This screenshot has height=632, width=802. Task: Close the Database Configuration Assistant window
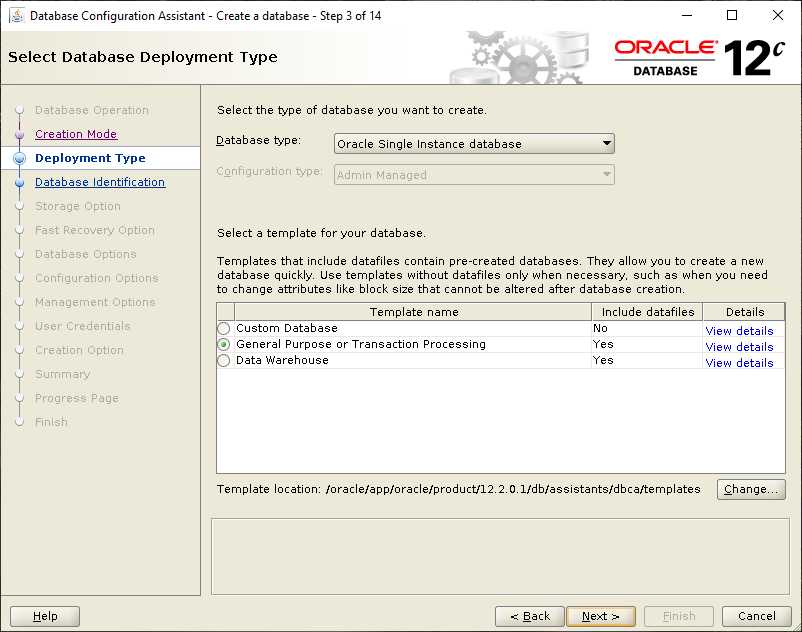click(x=777, y=15)
